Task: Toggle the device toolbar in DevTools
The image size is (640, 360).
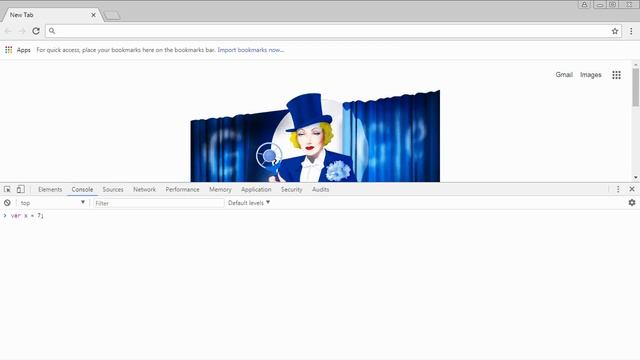Action: (x=20, y=189)
